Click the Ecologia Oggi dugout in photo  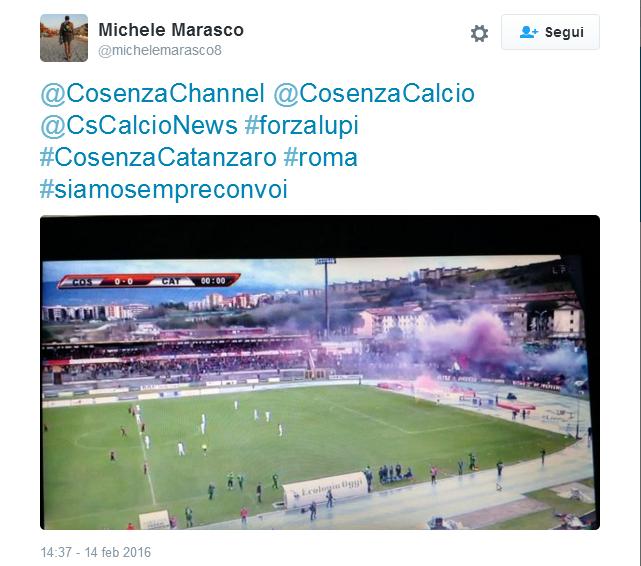click(x=325, y=488)
